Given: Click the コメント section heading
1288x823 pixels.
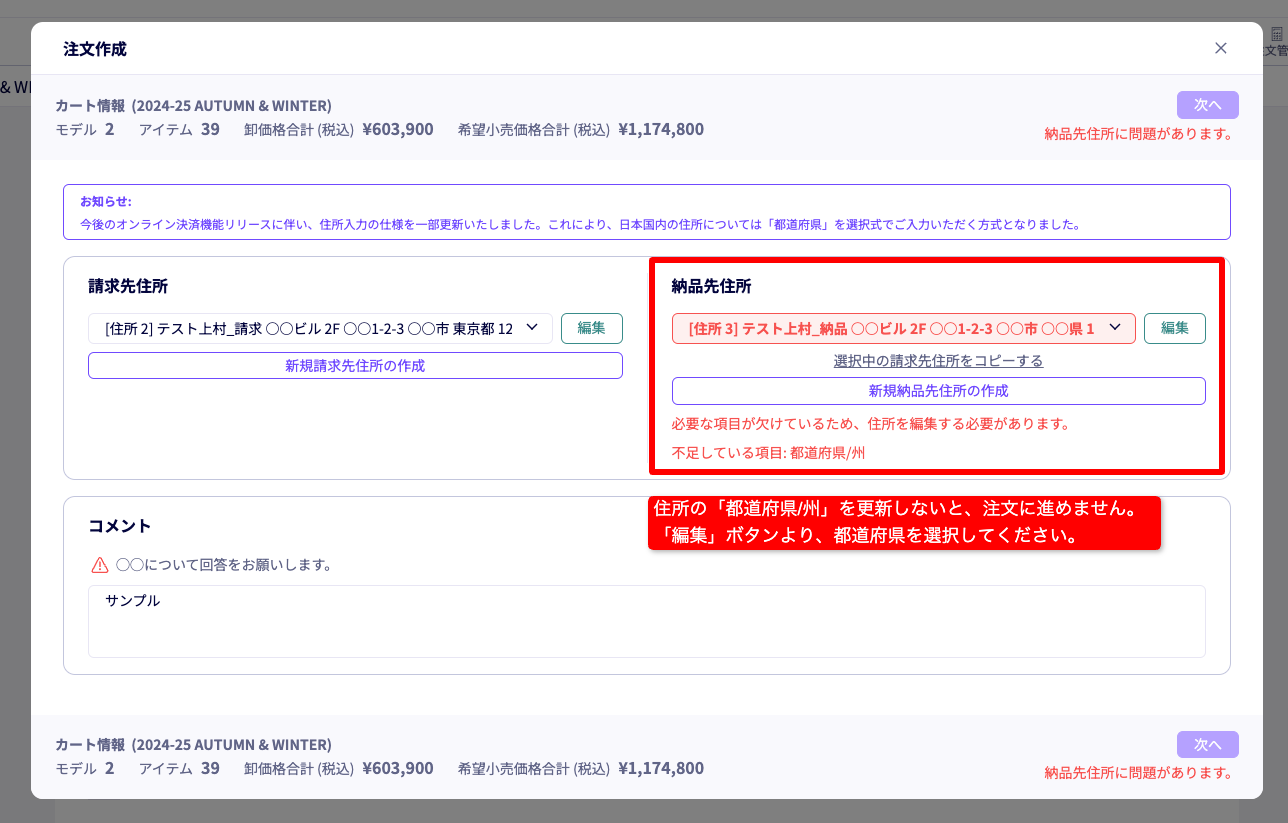Looking at the screenshot, I should click(x=120, y=526).
